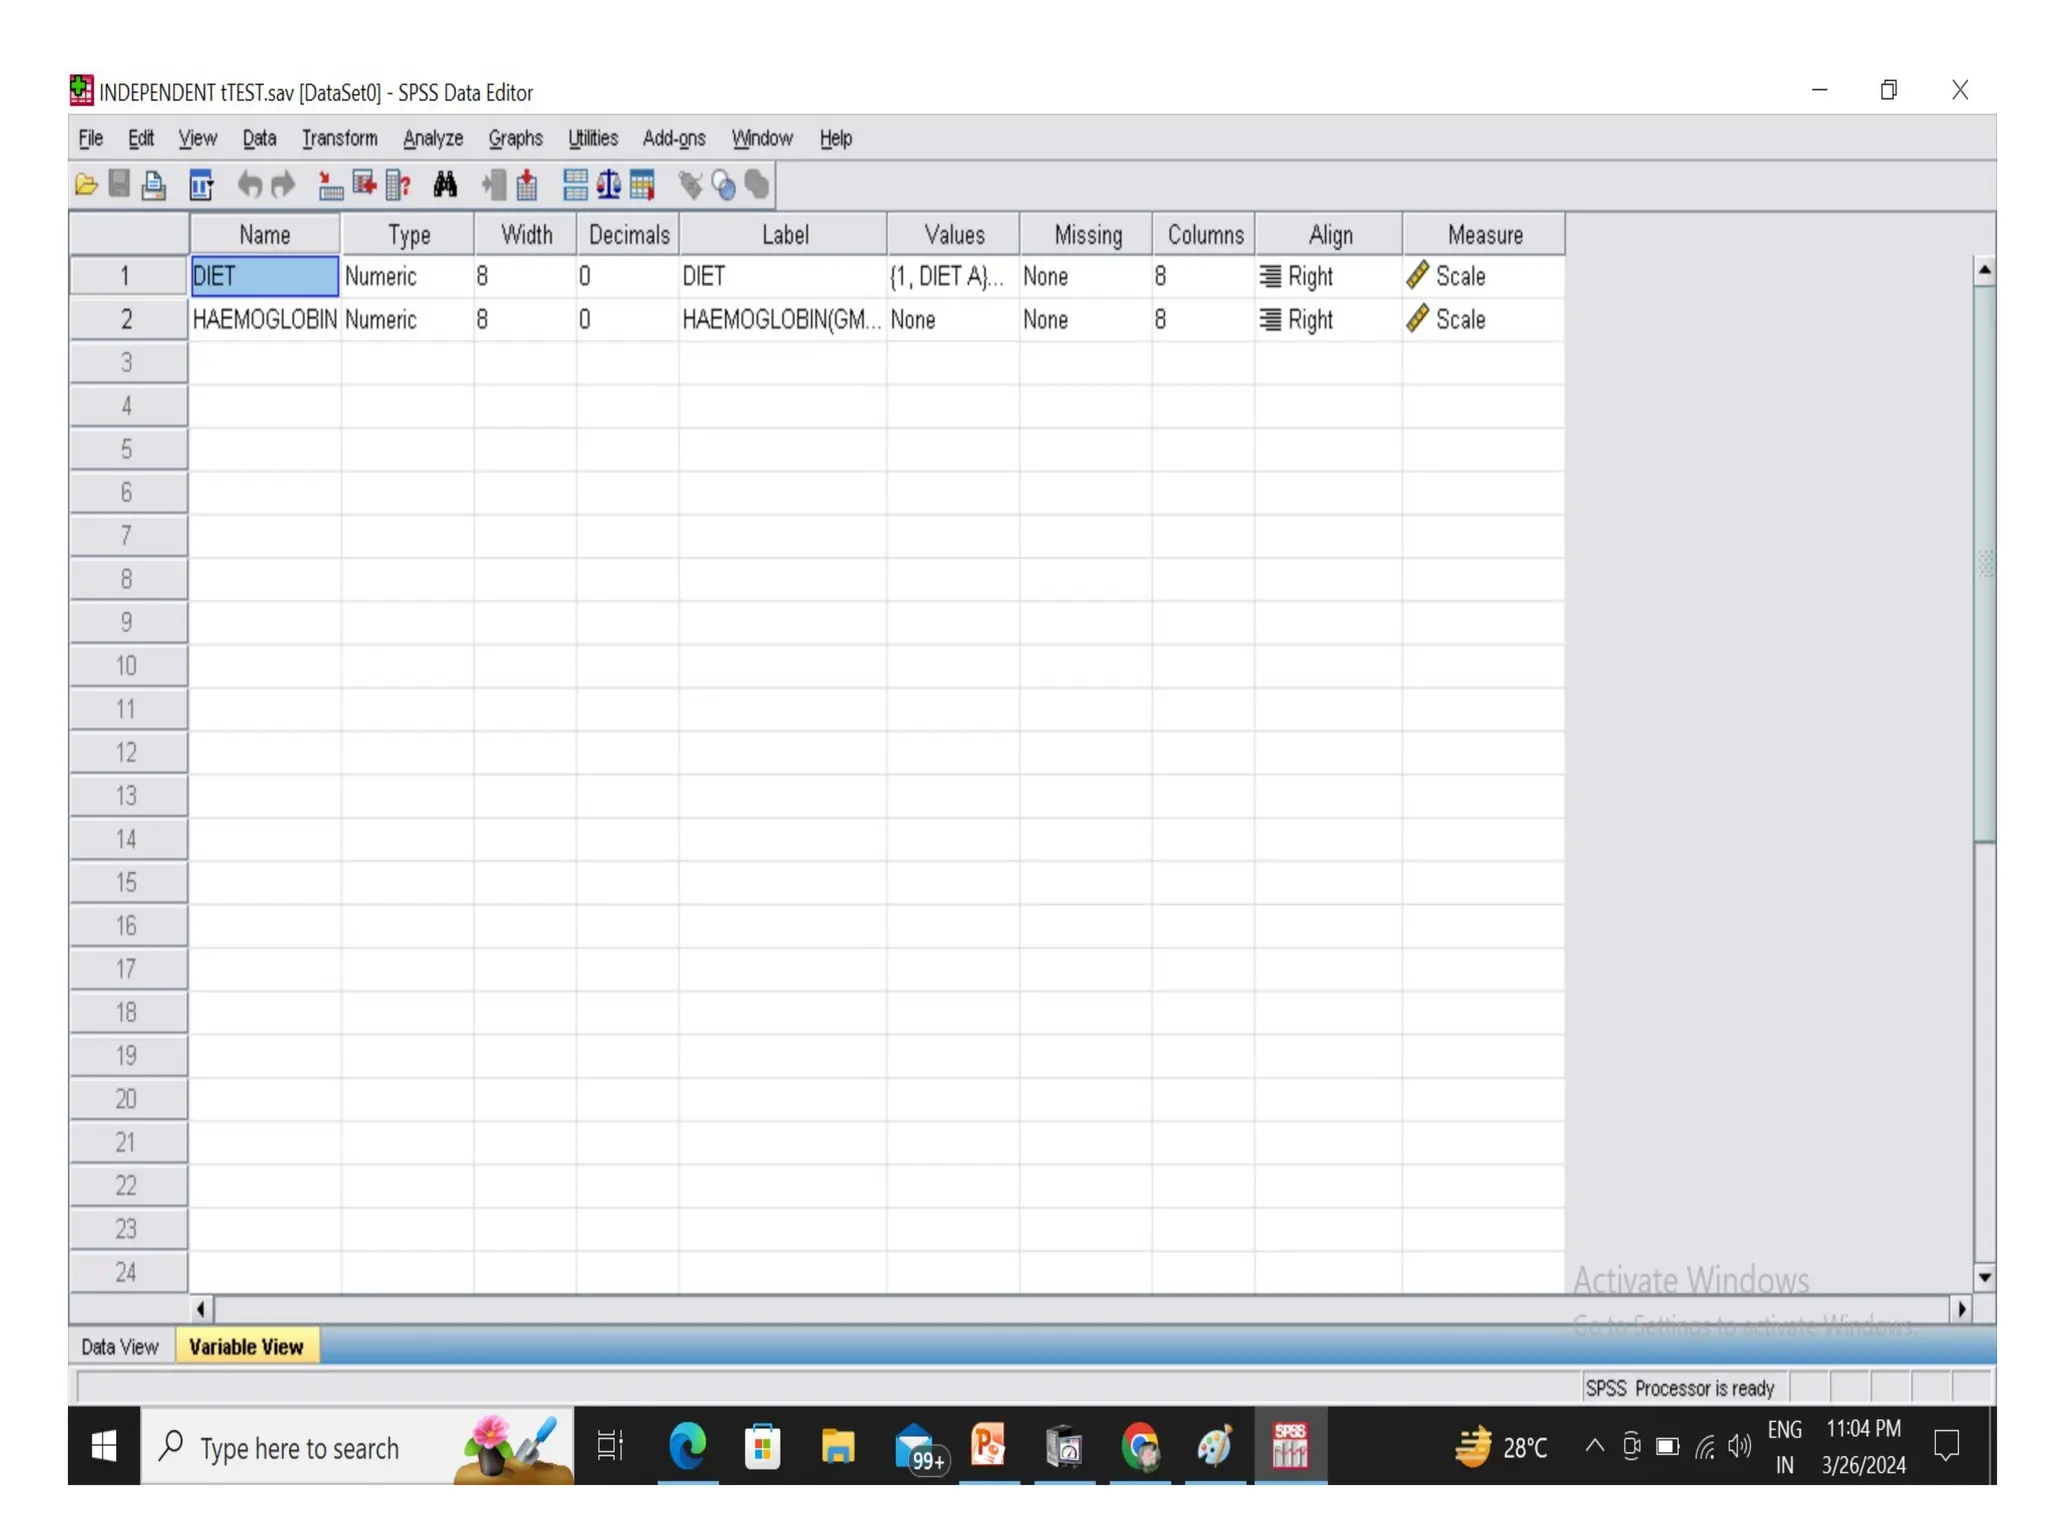Screen dimensions: 2048x1536
Task: Click the DIET Values cell
Action: (951, 276)
